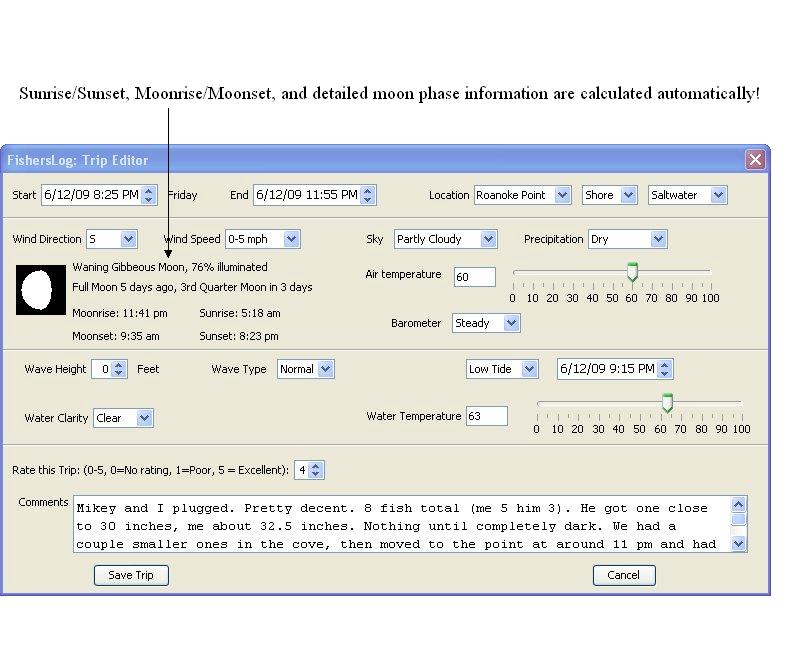Click the moon phase image

coord(40,289)
